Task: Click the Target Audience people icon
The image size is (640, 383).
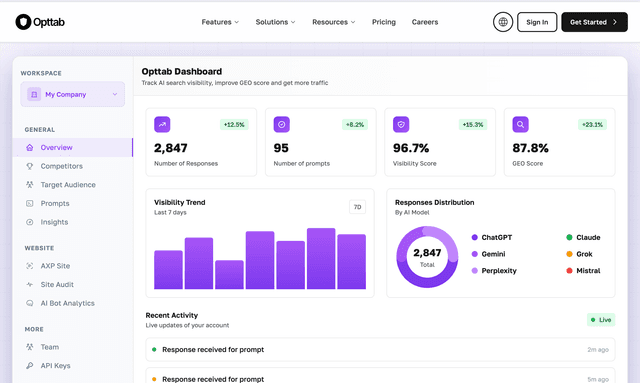Action: click(x=29, y=185)
